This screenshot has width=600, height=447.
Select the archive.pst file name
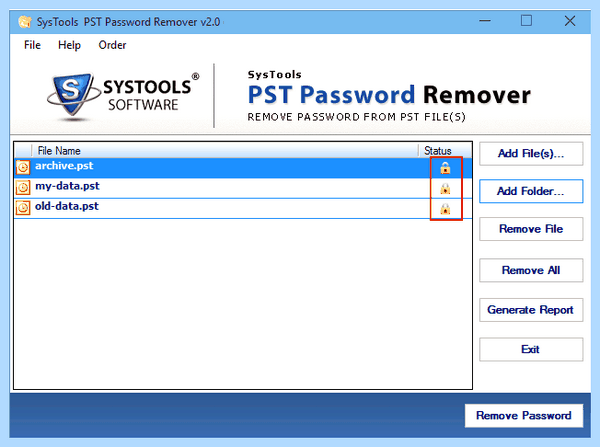coord(64,166)
